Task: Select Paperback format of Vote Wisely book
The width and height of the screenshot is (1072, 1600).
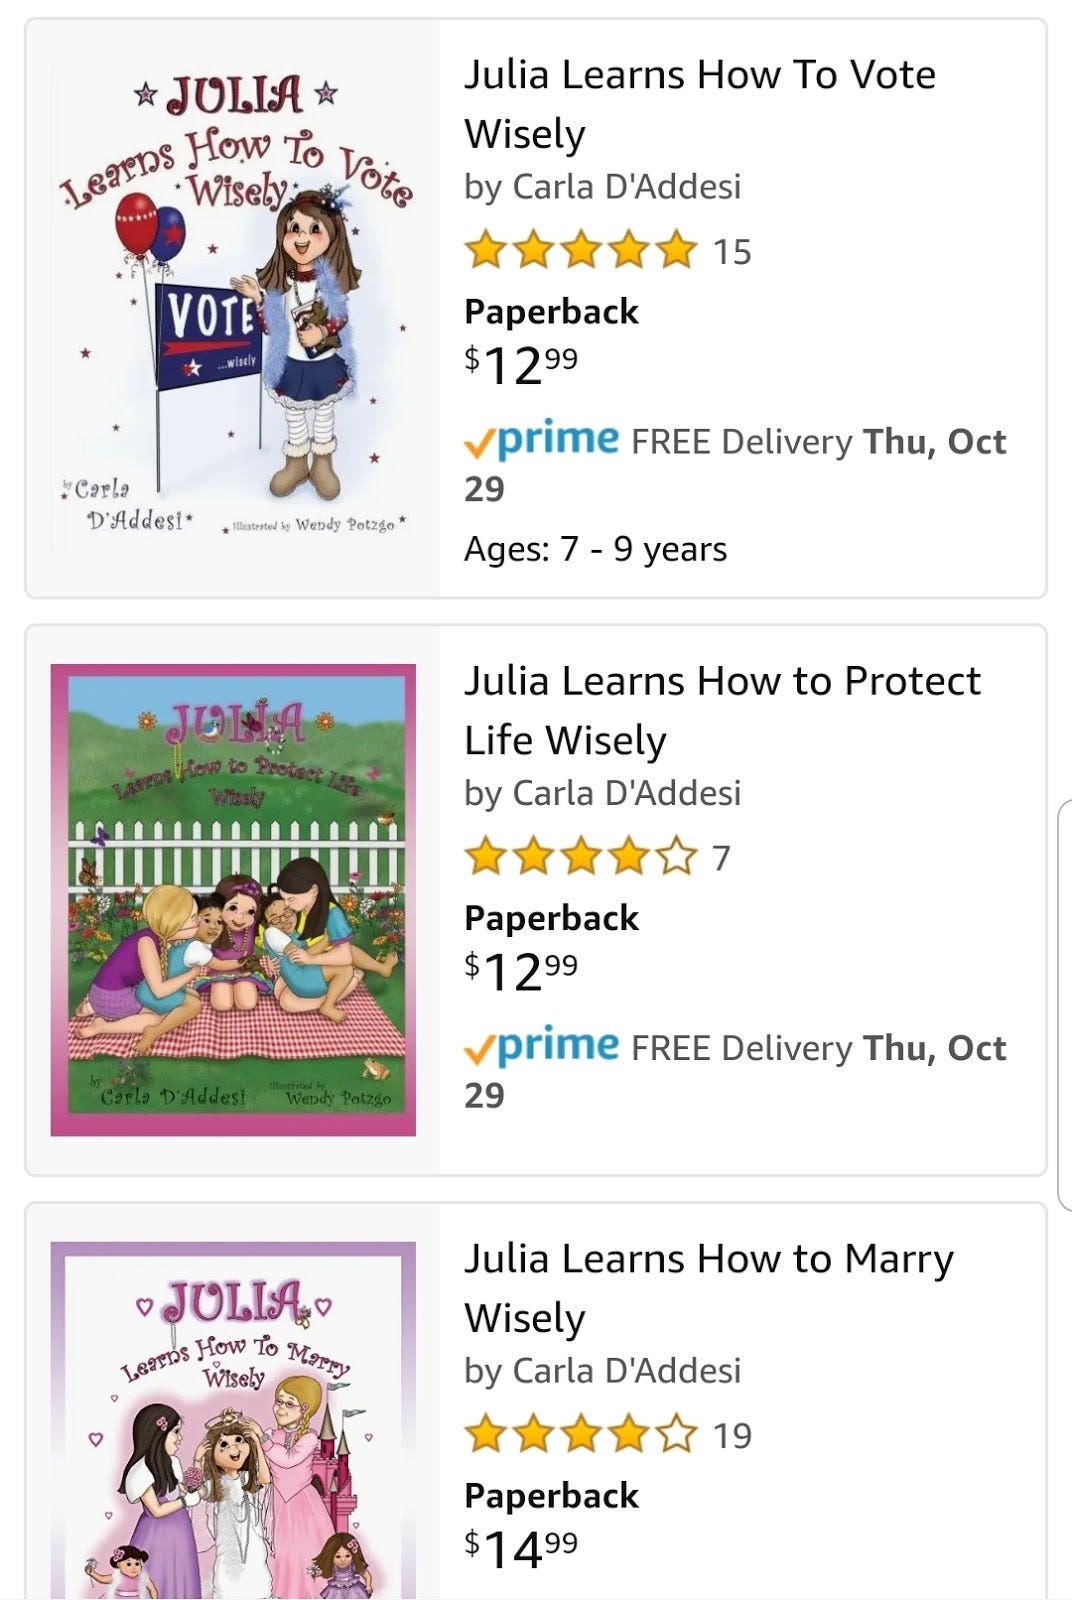Action: 551,311
